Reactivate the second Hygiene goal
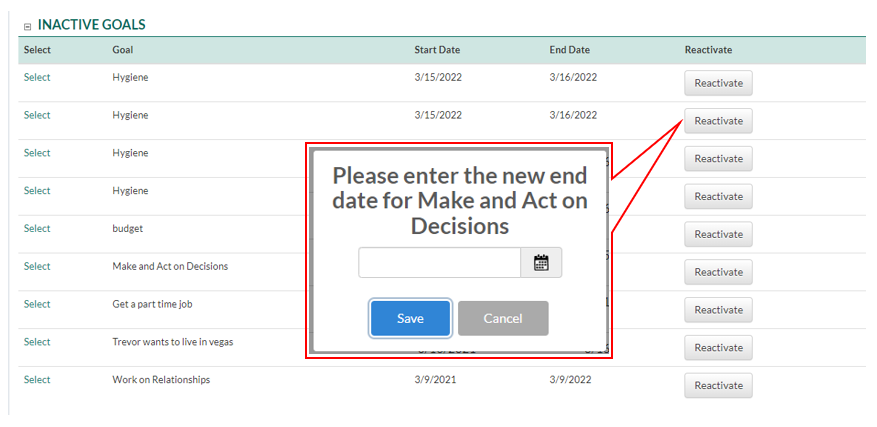This screenshot has height=427, width=877. coord(718,121)
